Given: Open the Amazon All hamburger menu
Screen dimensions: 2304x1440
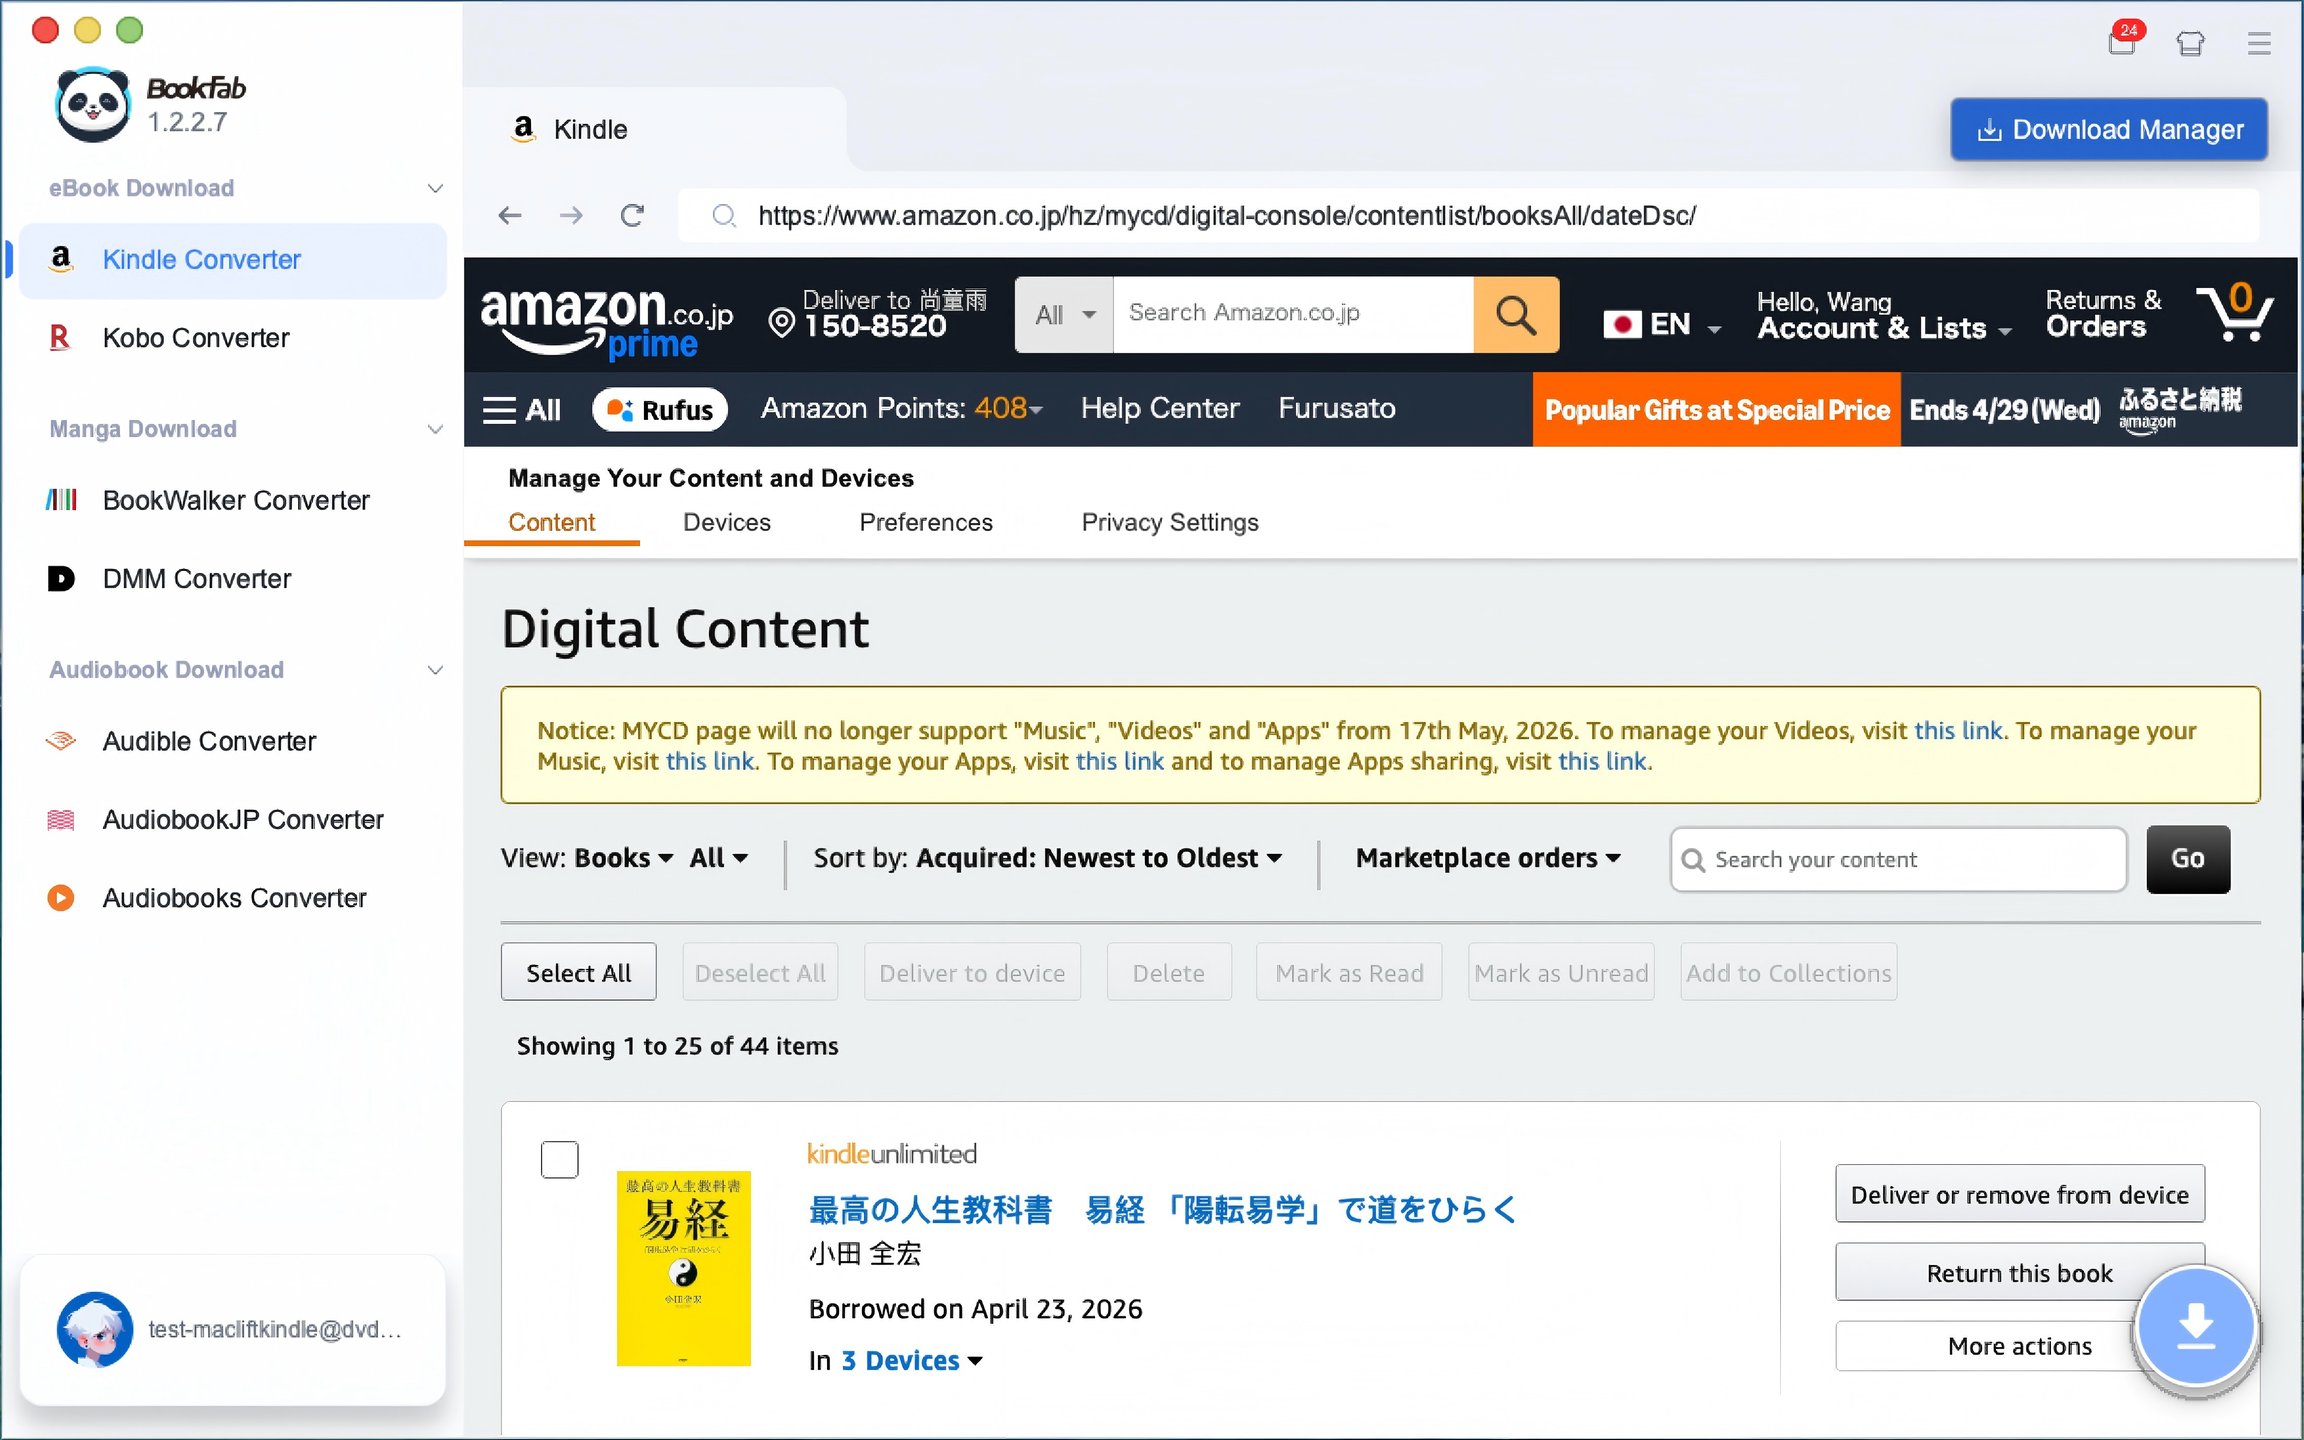Looking at the screenshot, I should pos(521,410).
